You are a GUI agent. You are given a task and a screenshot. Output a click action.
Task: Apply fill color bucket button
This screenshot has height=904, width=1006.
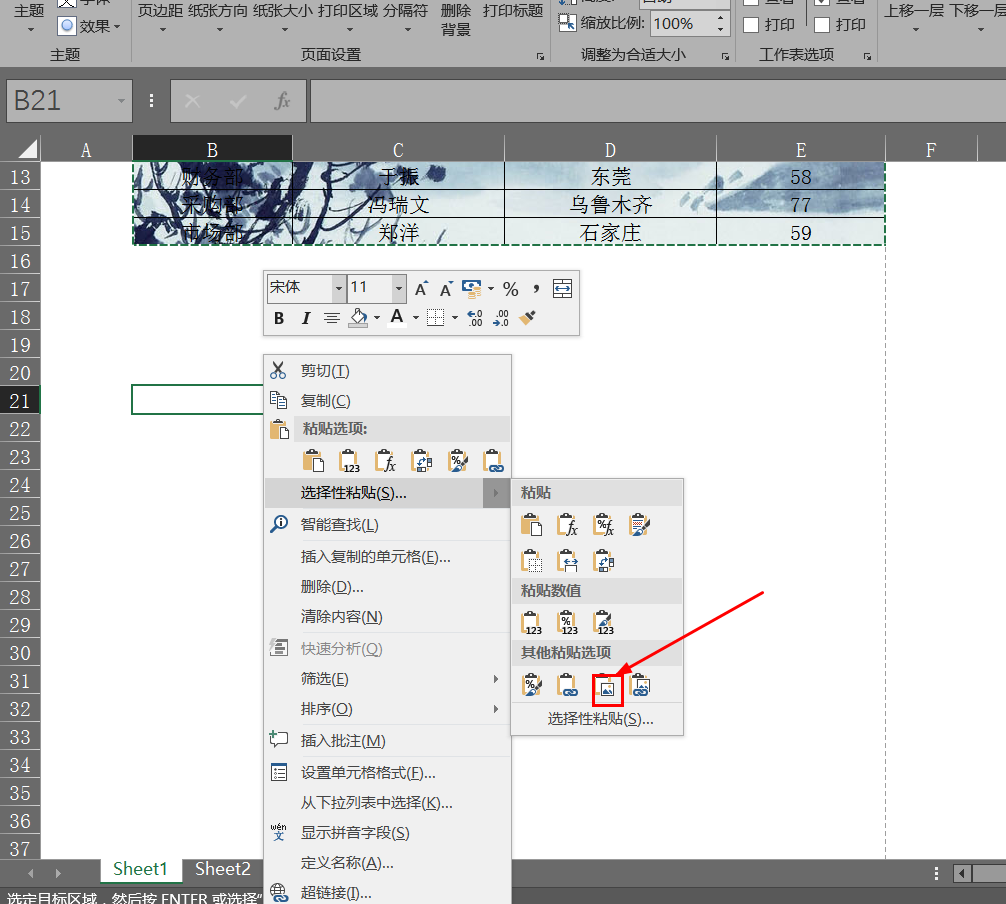pos(359,318)
